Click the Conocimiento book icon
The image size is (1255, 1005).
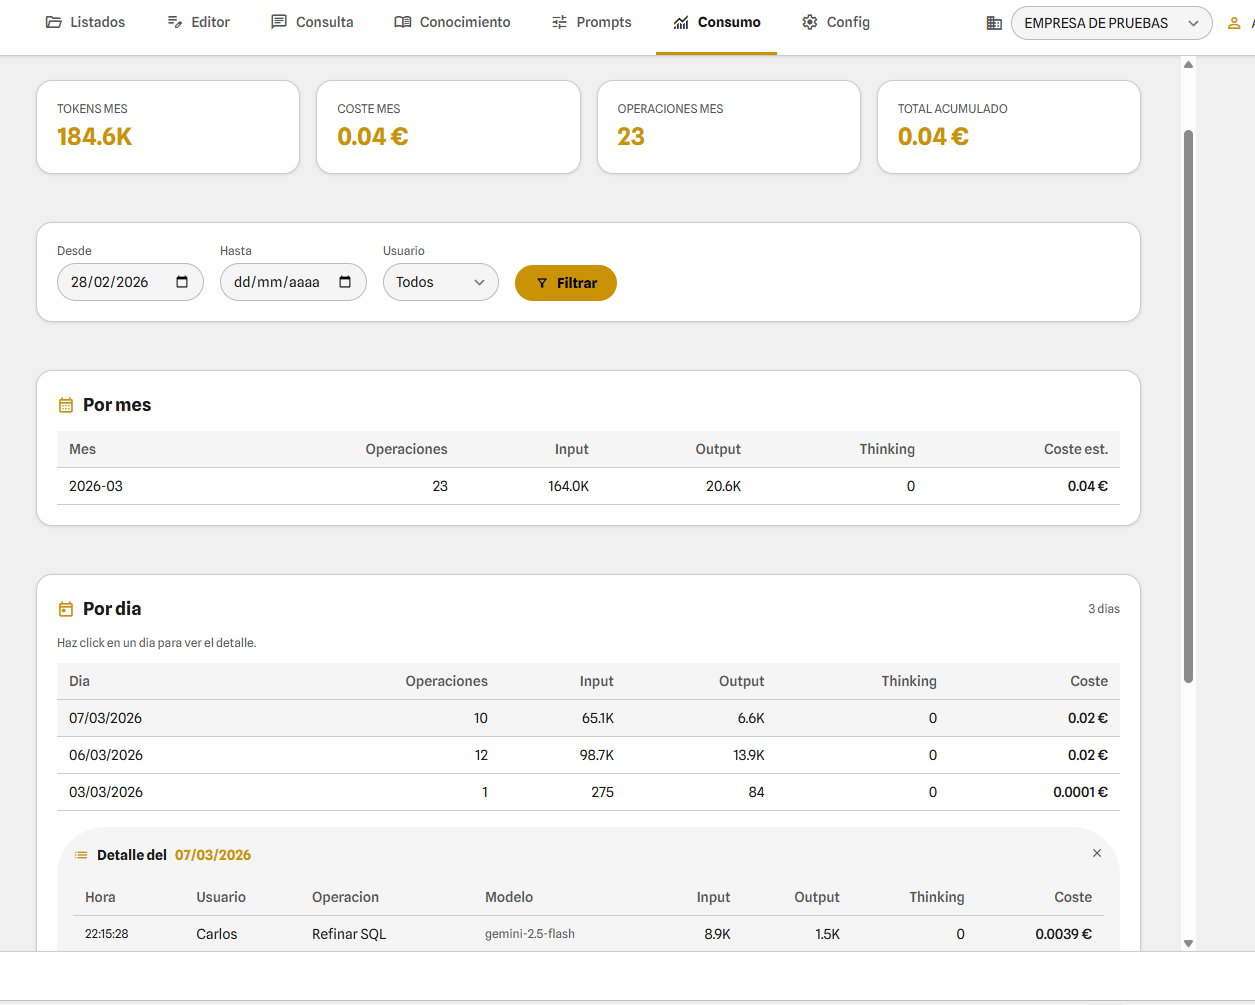[x=403, y=22]
